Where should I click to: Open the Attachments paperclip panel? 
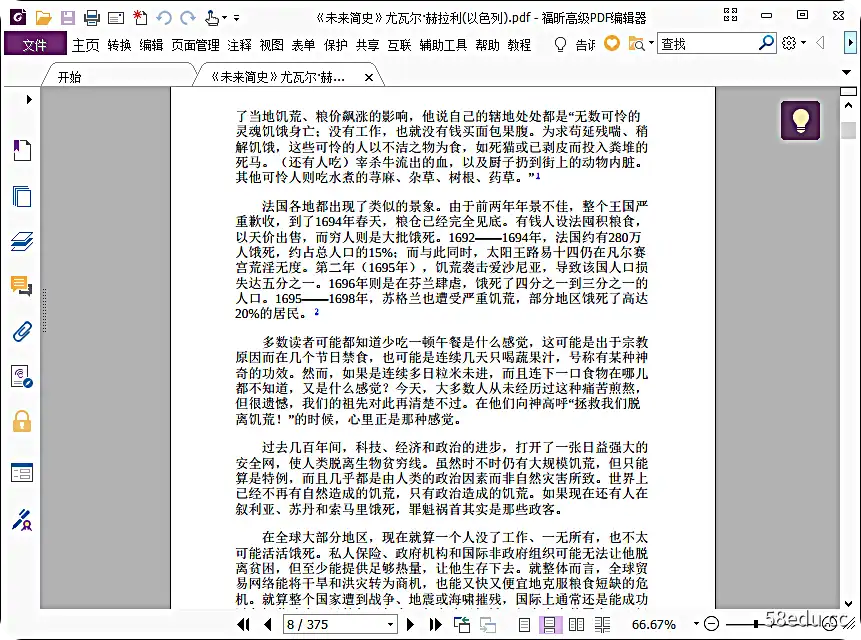(x=22, y=332)
